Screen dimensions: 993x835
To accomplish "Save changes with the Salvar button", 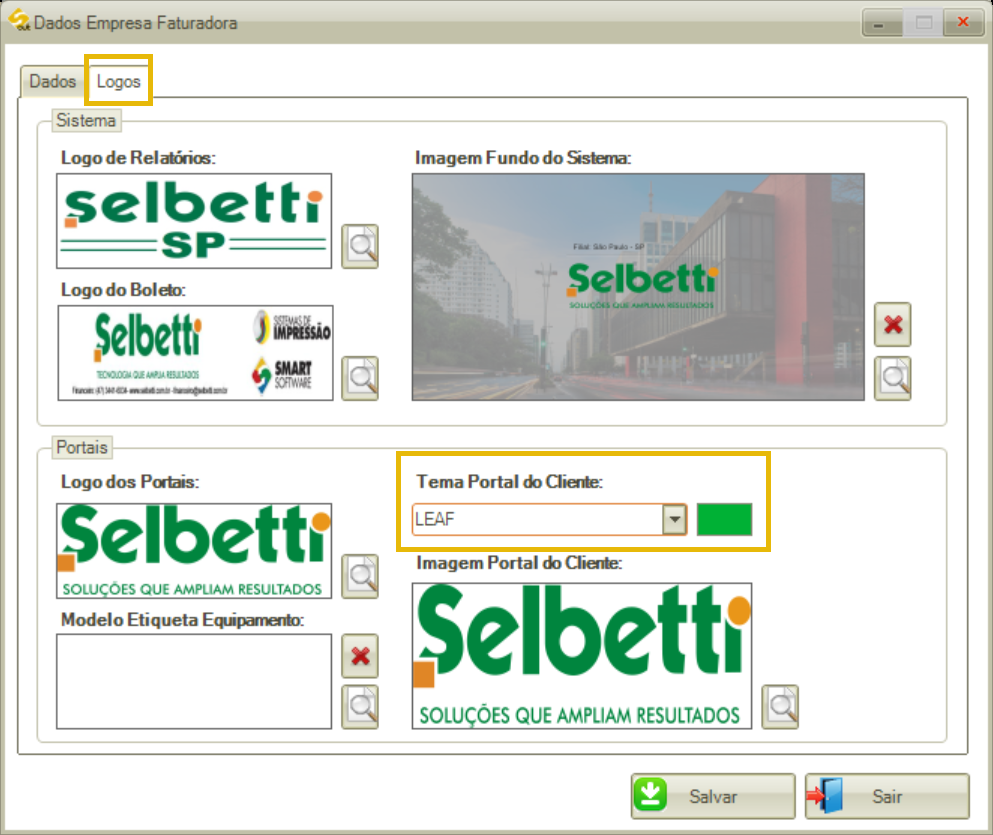I will coord(713,796).
